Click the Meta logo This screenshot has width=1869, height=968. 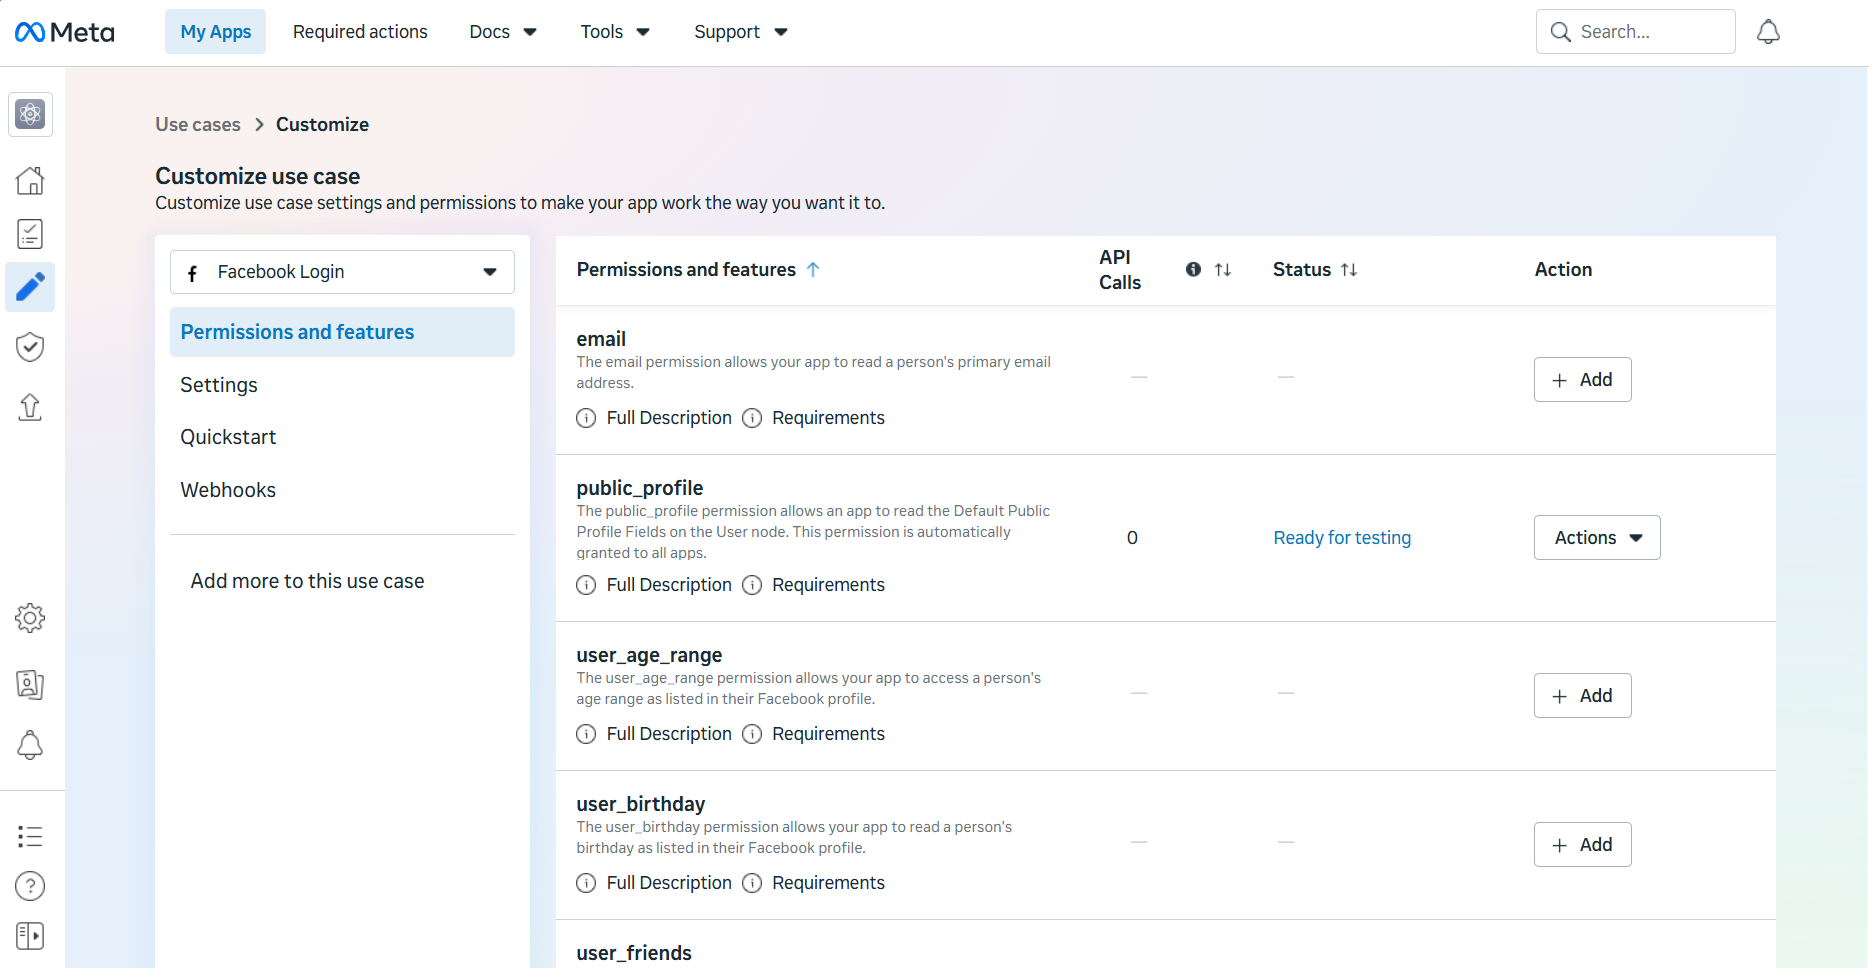tap(65, 32)
